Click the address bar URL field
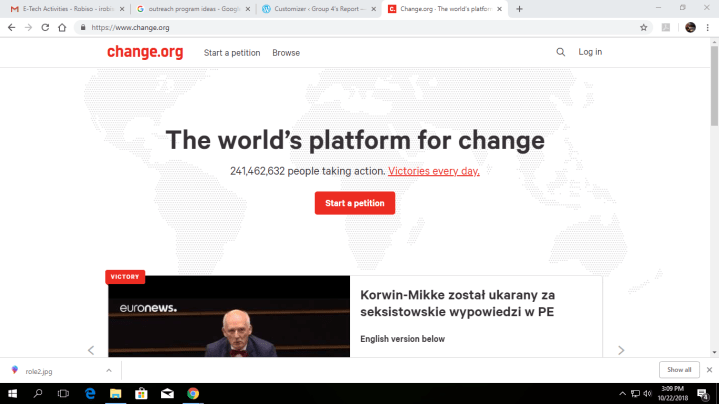Viewport: 719px width, 404px height. 358,28
